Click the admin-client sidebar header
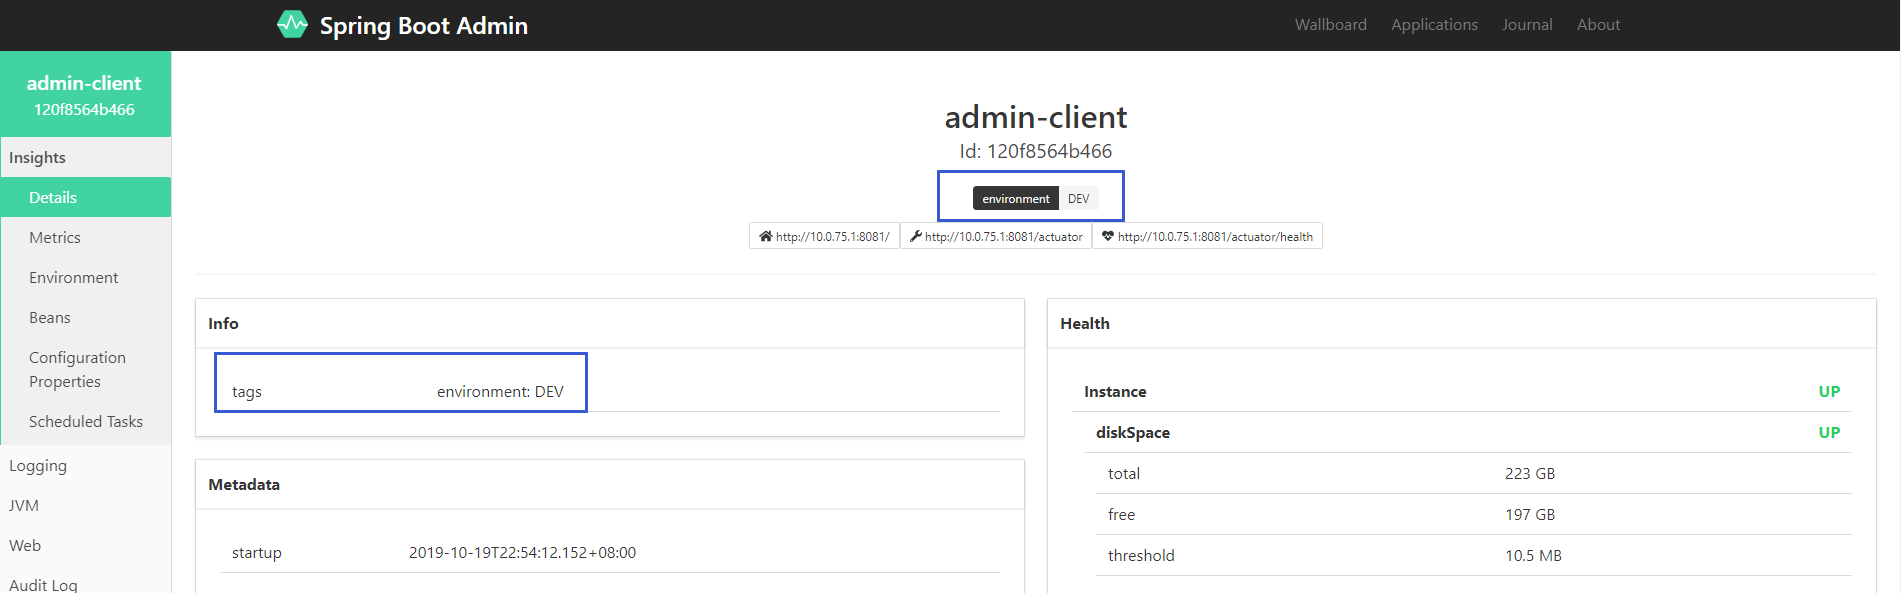 (x=85, y=94)
